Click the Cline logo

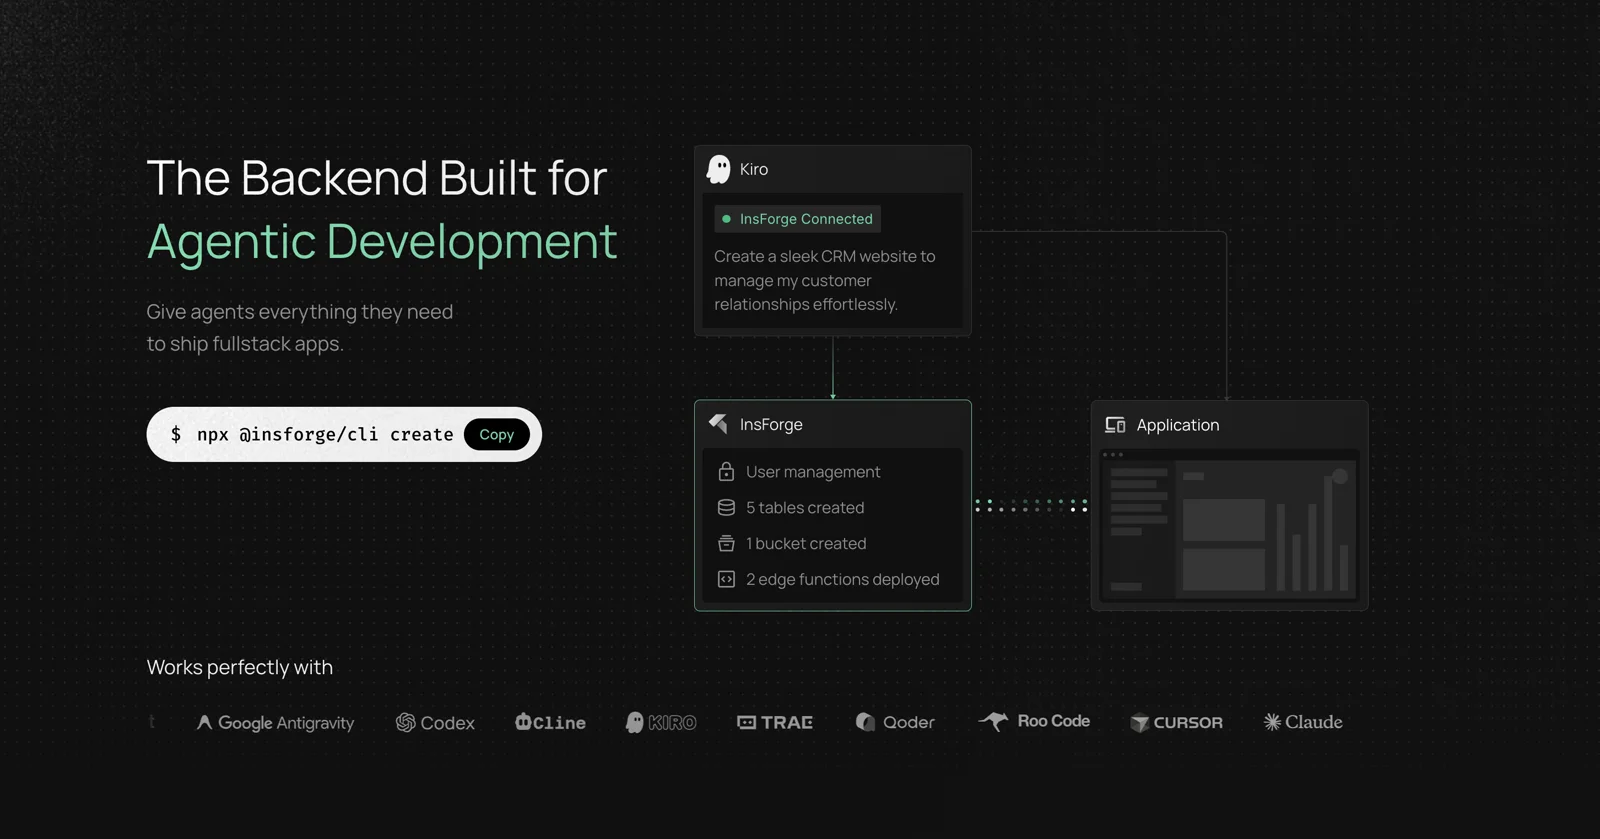click(550, 722)
